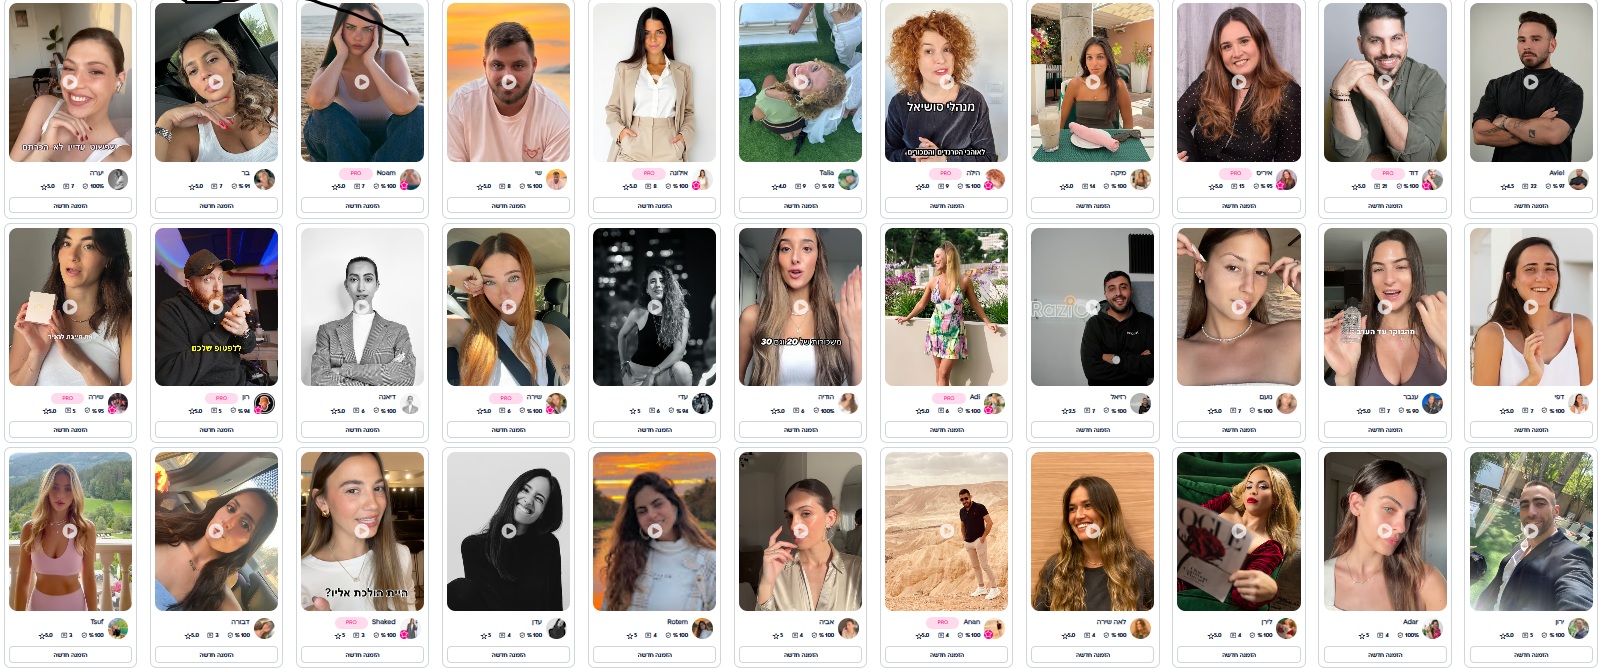Open Rotem's round profile avatar
Viewport: 1598px width, 668px height.
[702, 628]
